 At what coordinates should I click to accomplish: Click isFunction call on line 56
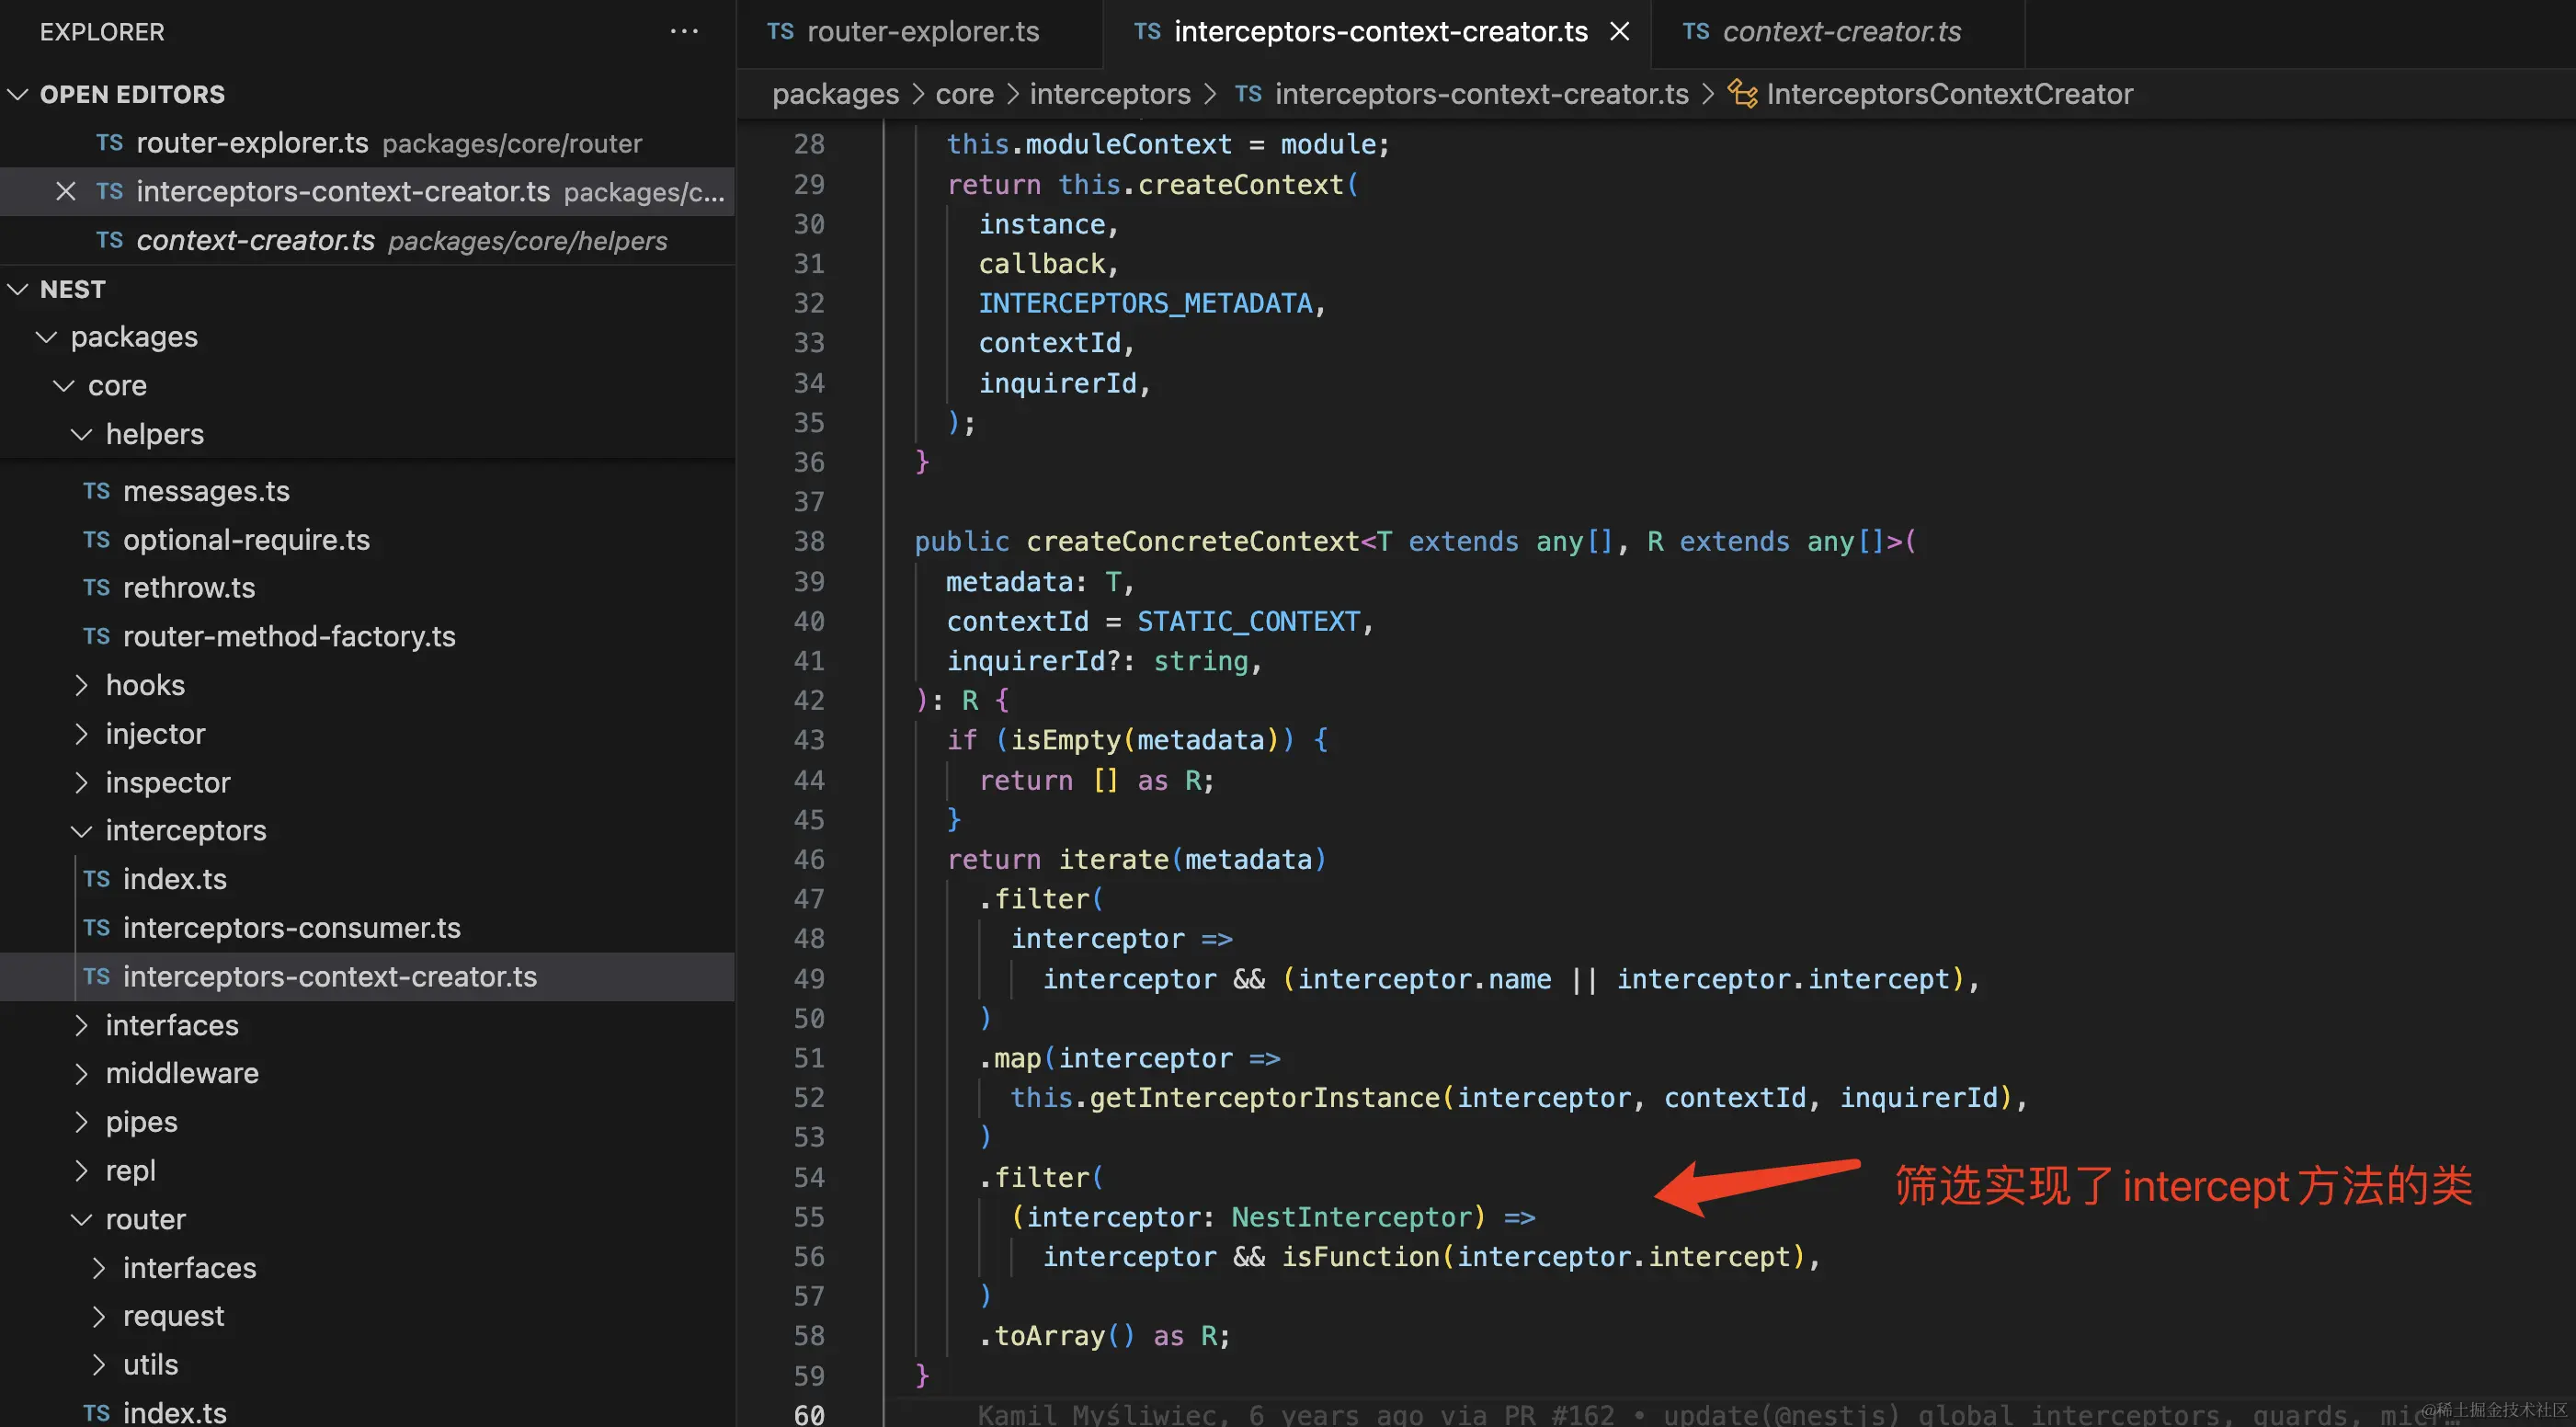[1360, 1256]
